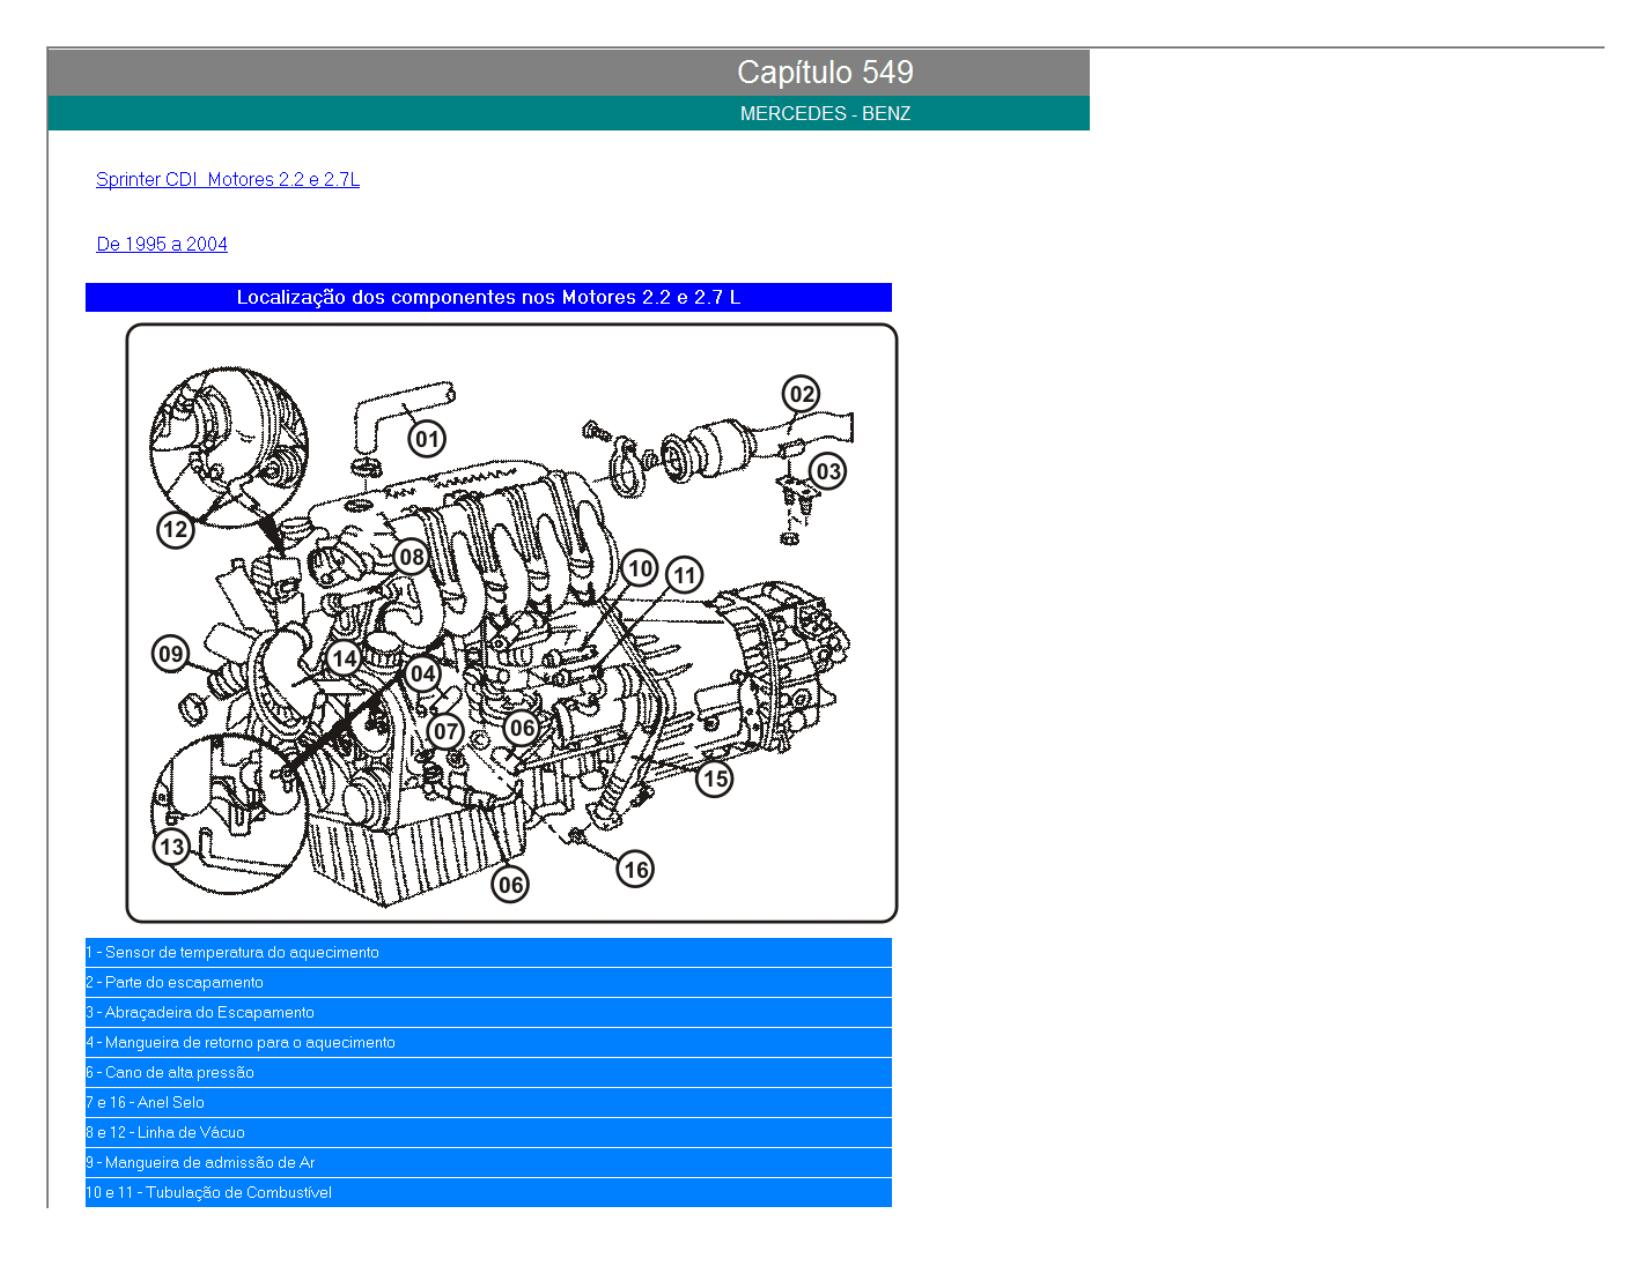Select callout number 07 in the diagram
The image size is (1651, 1275).
(445, 732)
